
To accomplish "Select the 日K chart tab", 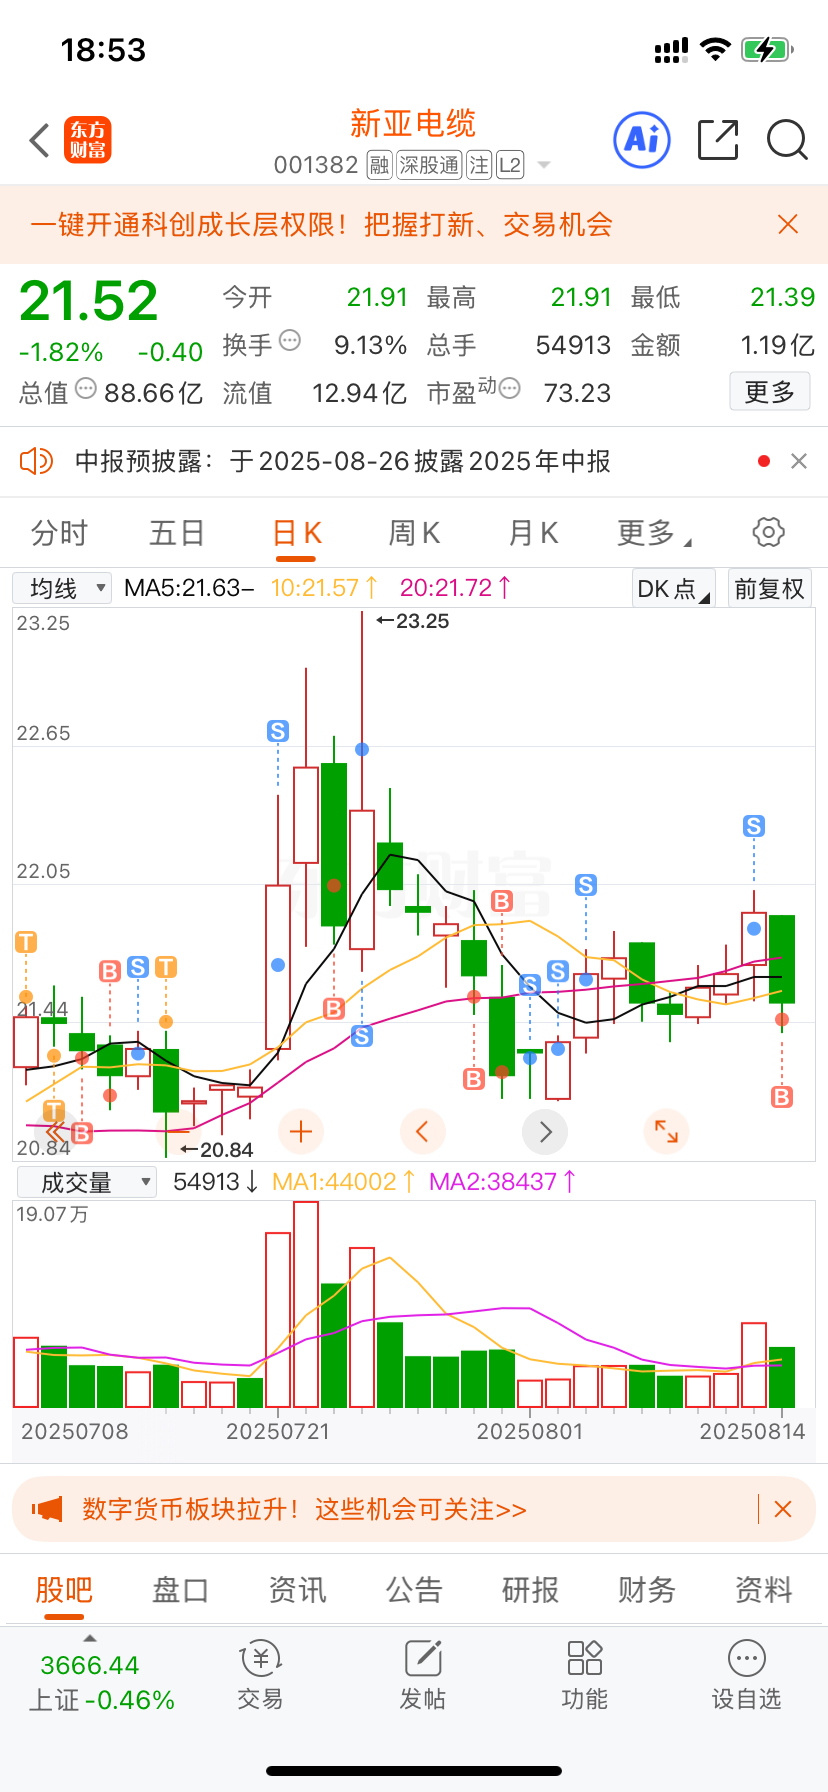I will pyautogui.click(x=297, y=533).
